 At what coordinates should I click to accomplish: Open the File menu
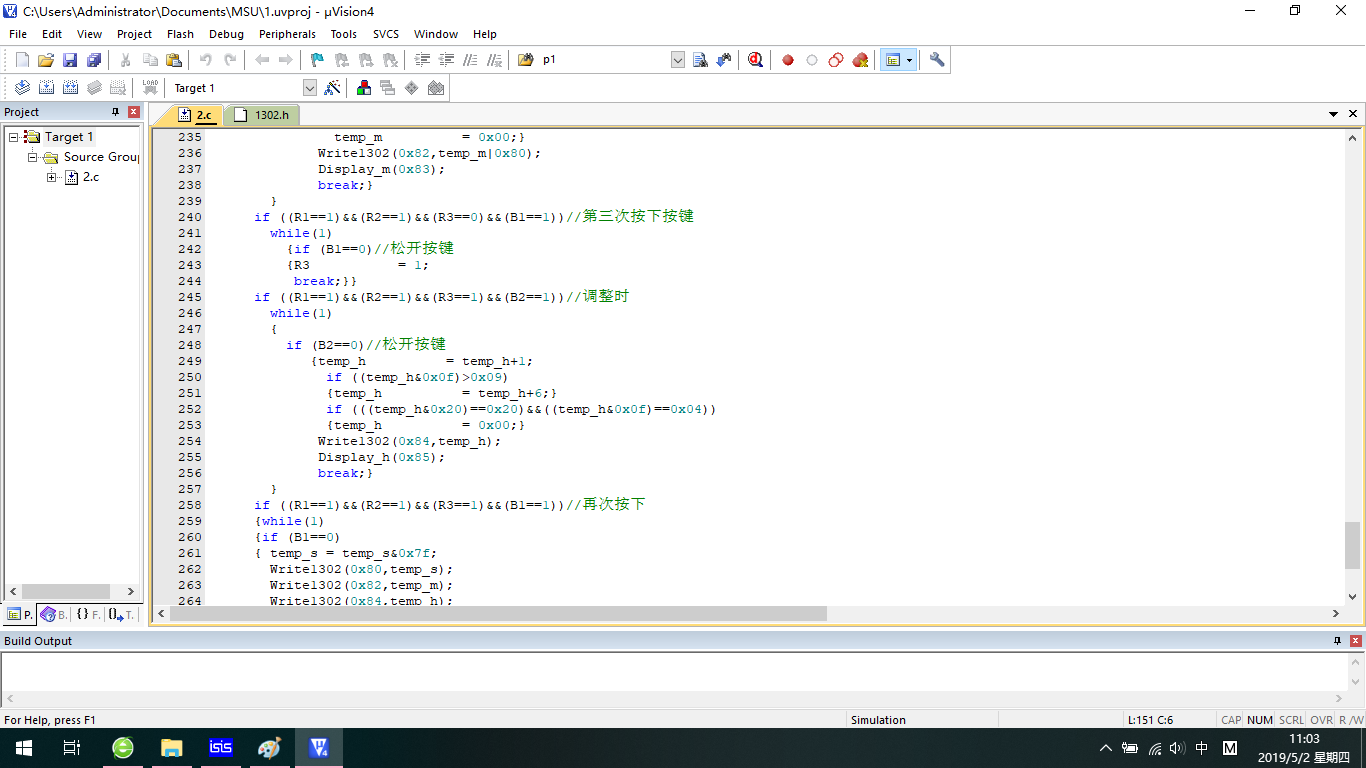tap(18, 34)
